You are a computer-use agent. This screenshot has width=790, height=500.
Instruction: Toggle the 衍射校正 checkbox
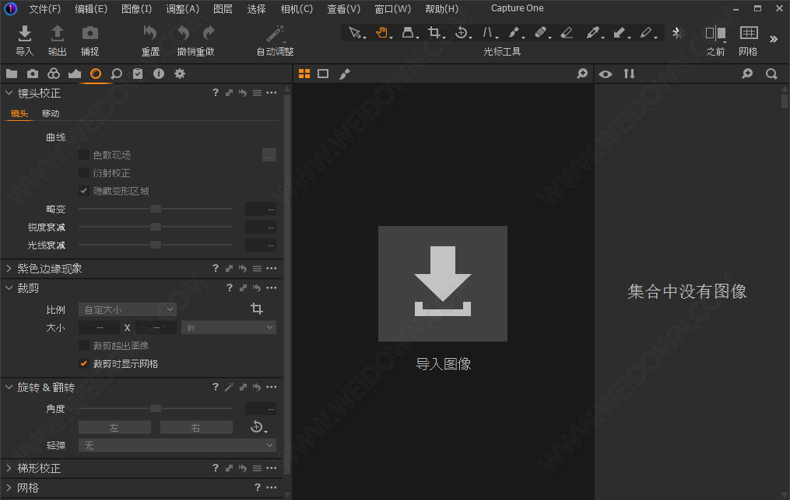pos(84,173)
